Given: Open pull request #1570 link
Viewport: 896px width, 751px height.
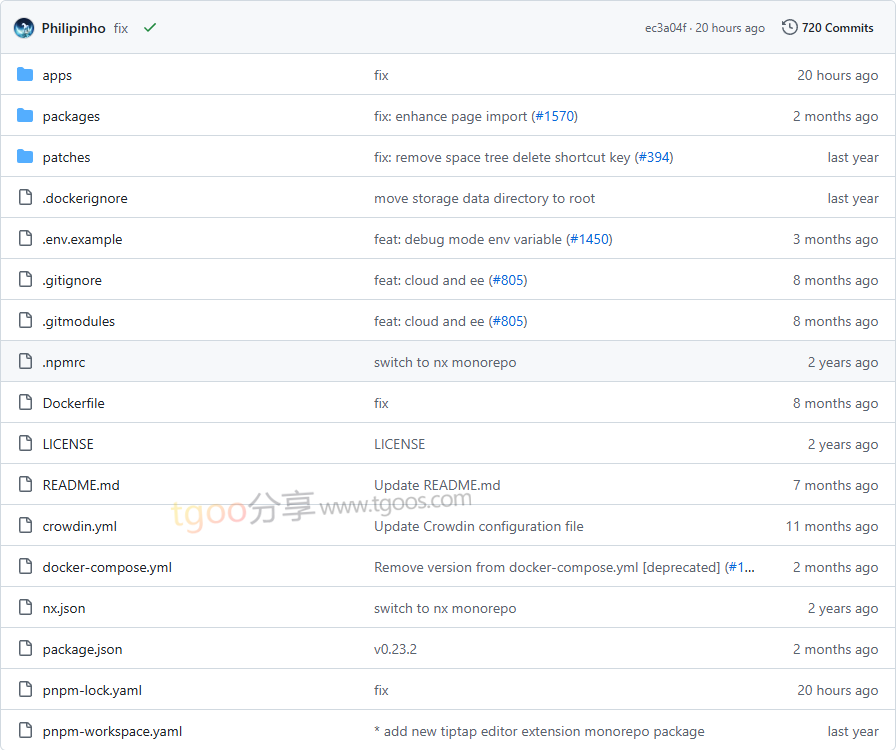Looking at the screenshot, I should click(x=554, y=116).
